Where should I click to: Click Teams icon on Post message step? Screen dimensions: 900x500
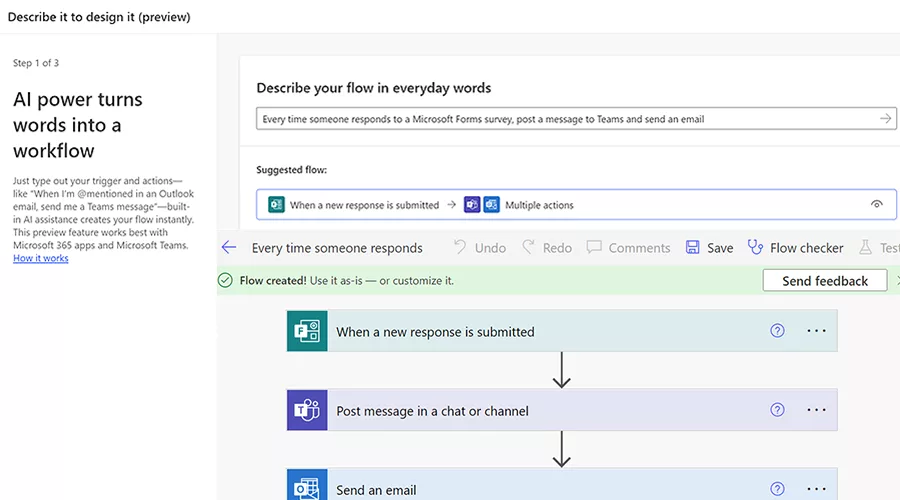tap(307, 410)
